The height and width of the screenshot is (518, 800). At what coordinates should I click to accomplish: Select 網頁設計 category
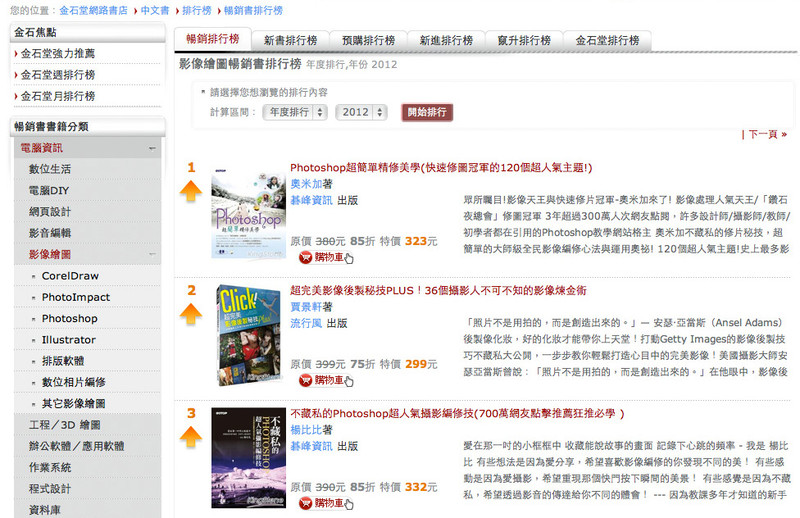tap(50, 212)
